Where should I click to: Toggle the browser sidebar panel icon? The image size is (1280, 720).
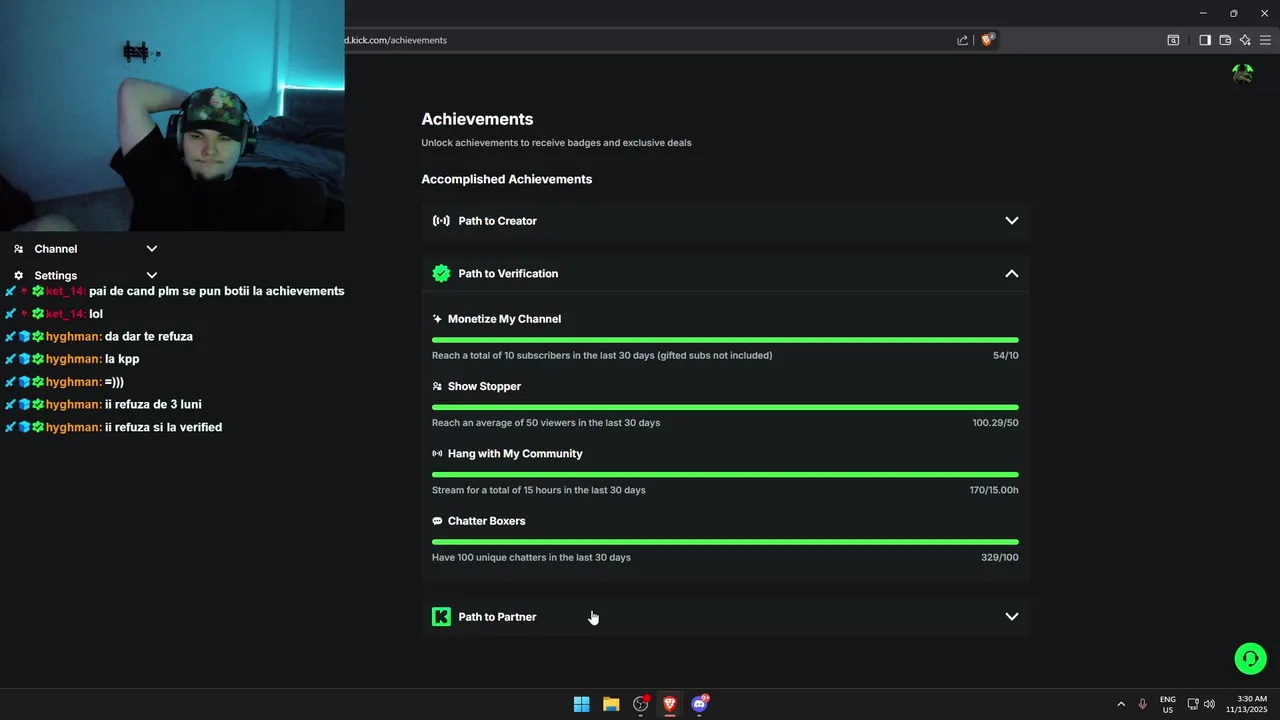[1205, 40]
